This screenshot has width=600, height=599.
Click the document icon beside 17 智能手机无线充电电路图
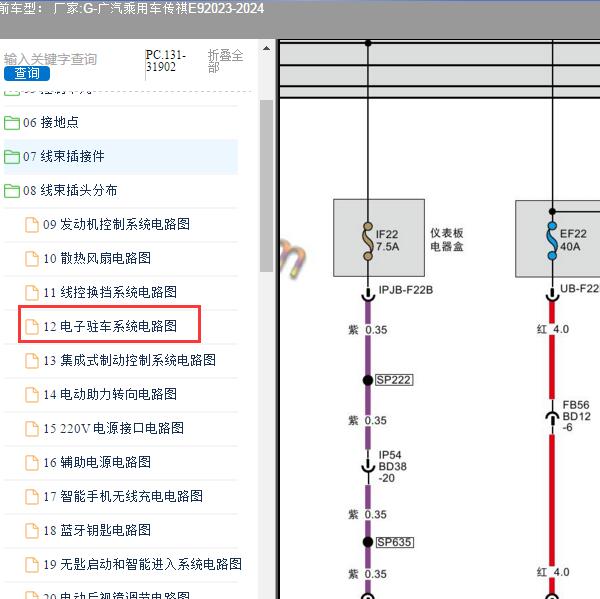tap(32, 497)
